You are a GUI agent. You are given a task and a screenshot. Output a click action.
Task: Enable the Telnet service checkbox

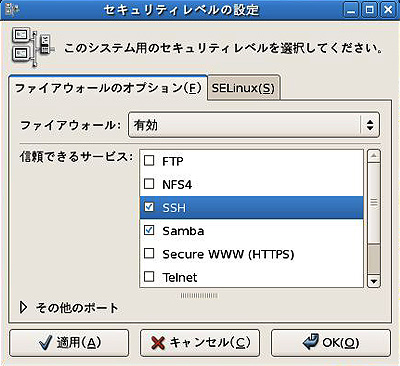(x=149, y=276)
